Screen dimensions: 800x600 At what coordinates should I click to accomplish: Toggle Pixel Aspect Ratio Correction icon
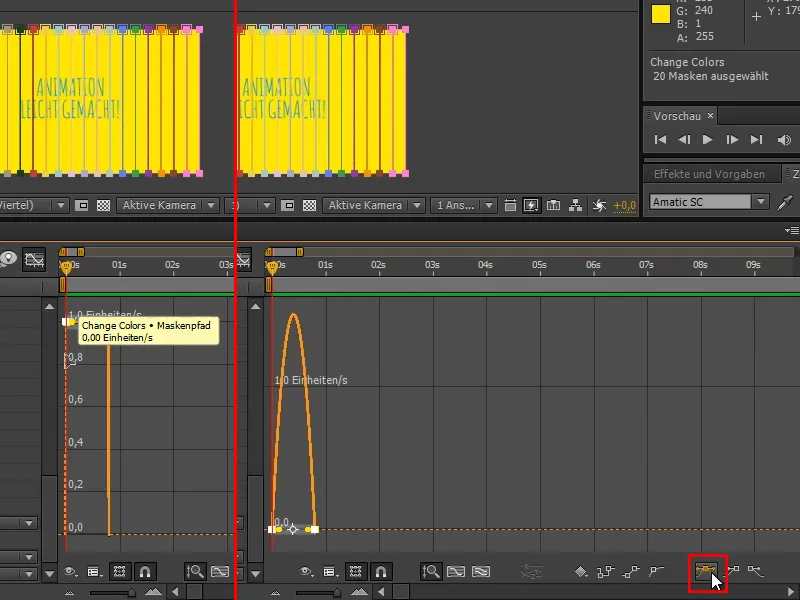(x=510, y=205)
